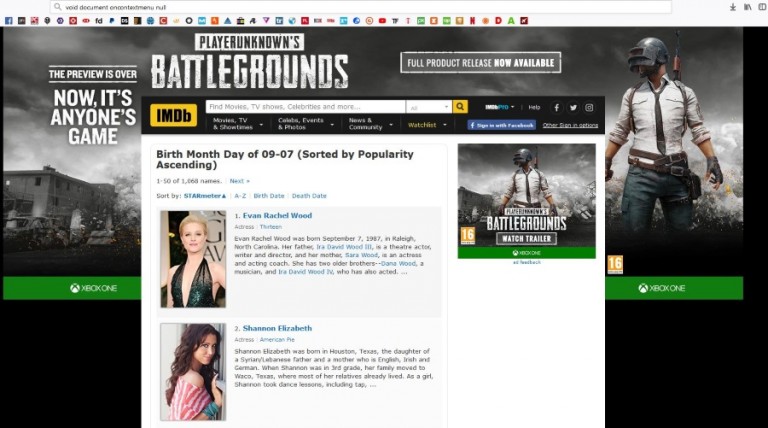Open Shannon Elizabeth's photo thumbnail
The image size is (768, 428).
tap(192, 371)
